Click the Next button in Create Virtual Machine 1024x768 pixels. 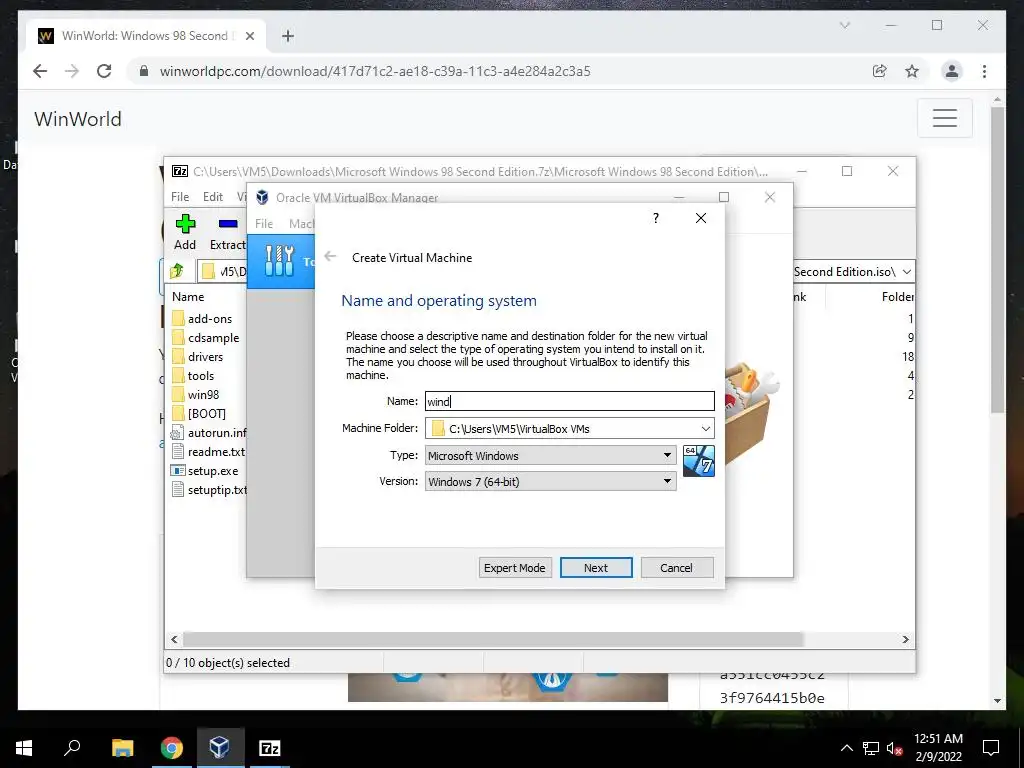tap(596, 568)
